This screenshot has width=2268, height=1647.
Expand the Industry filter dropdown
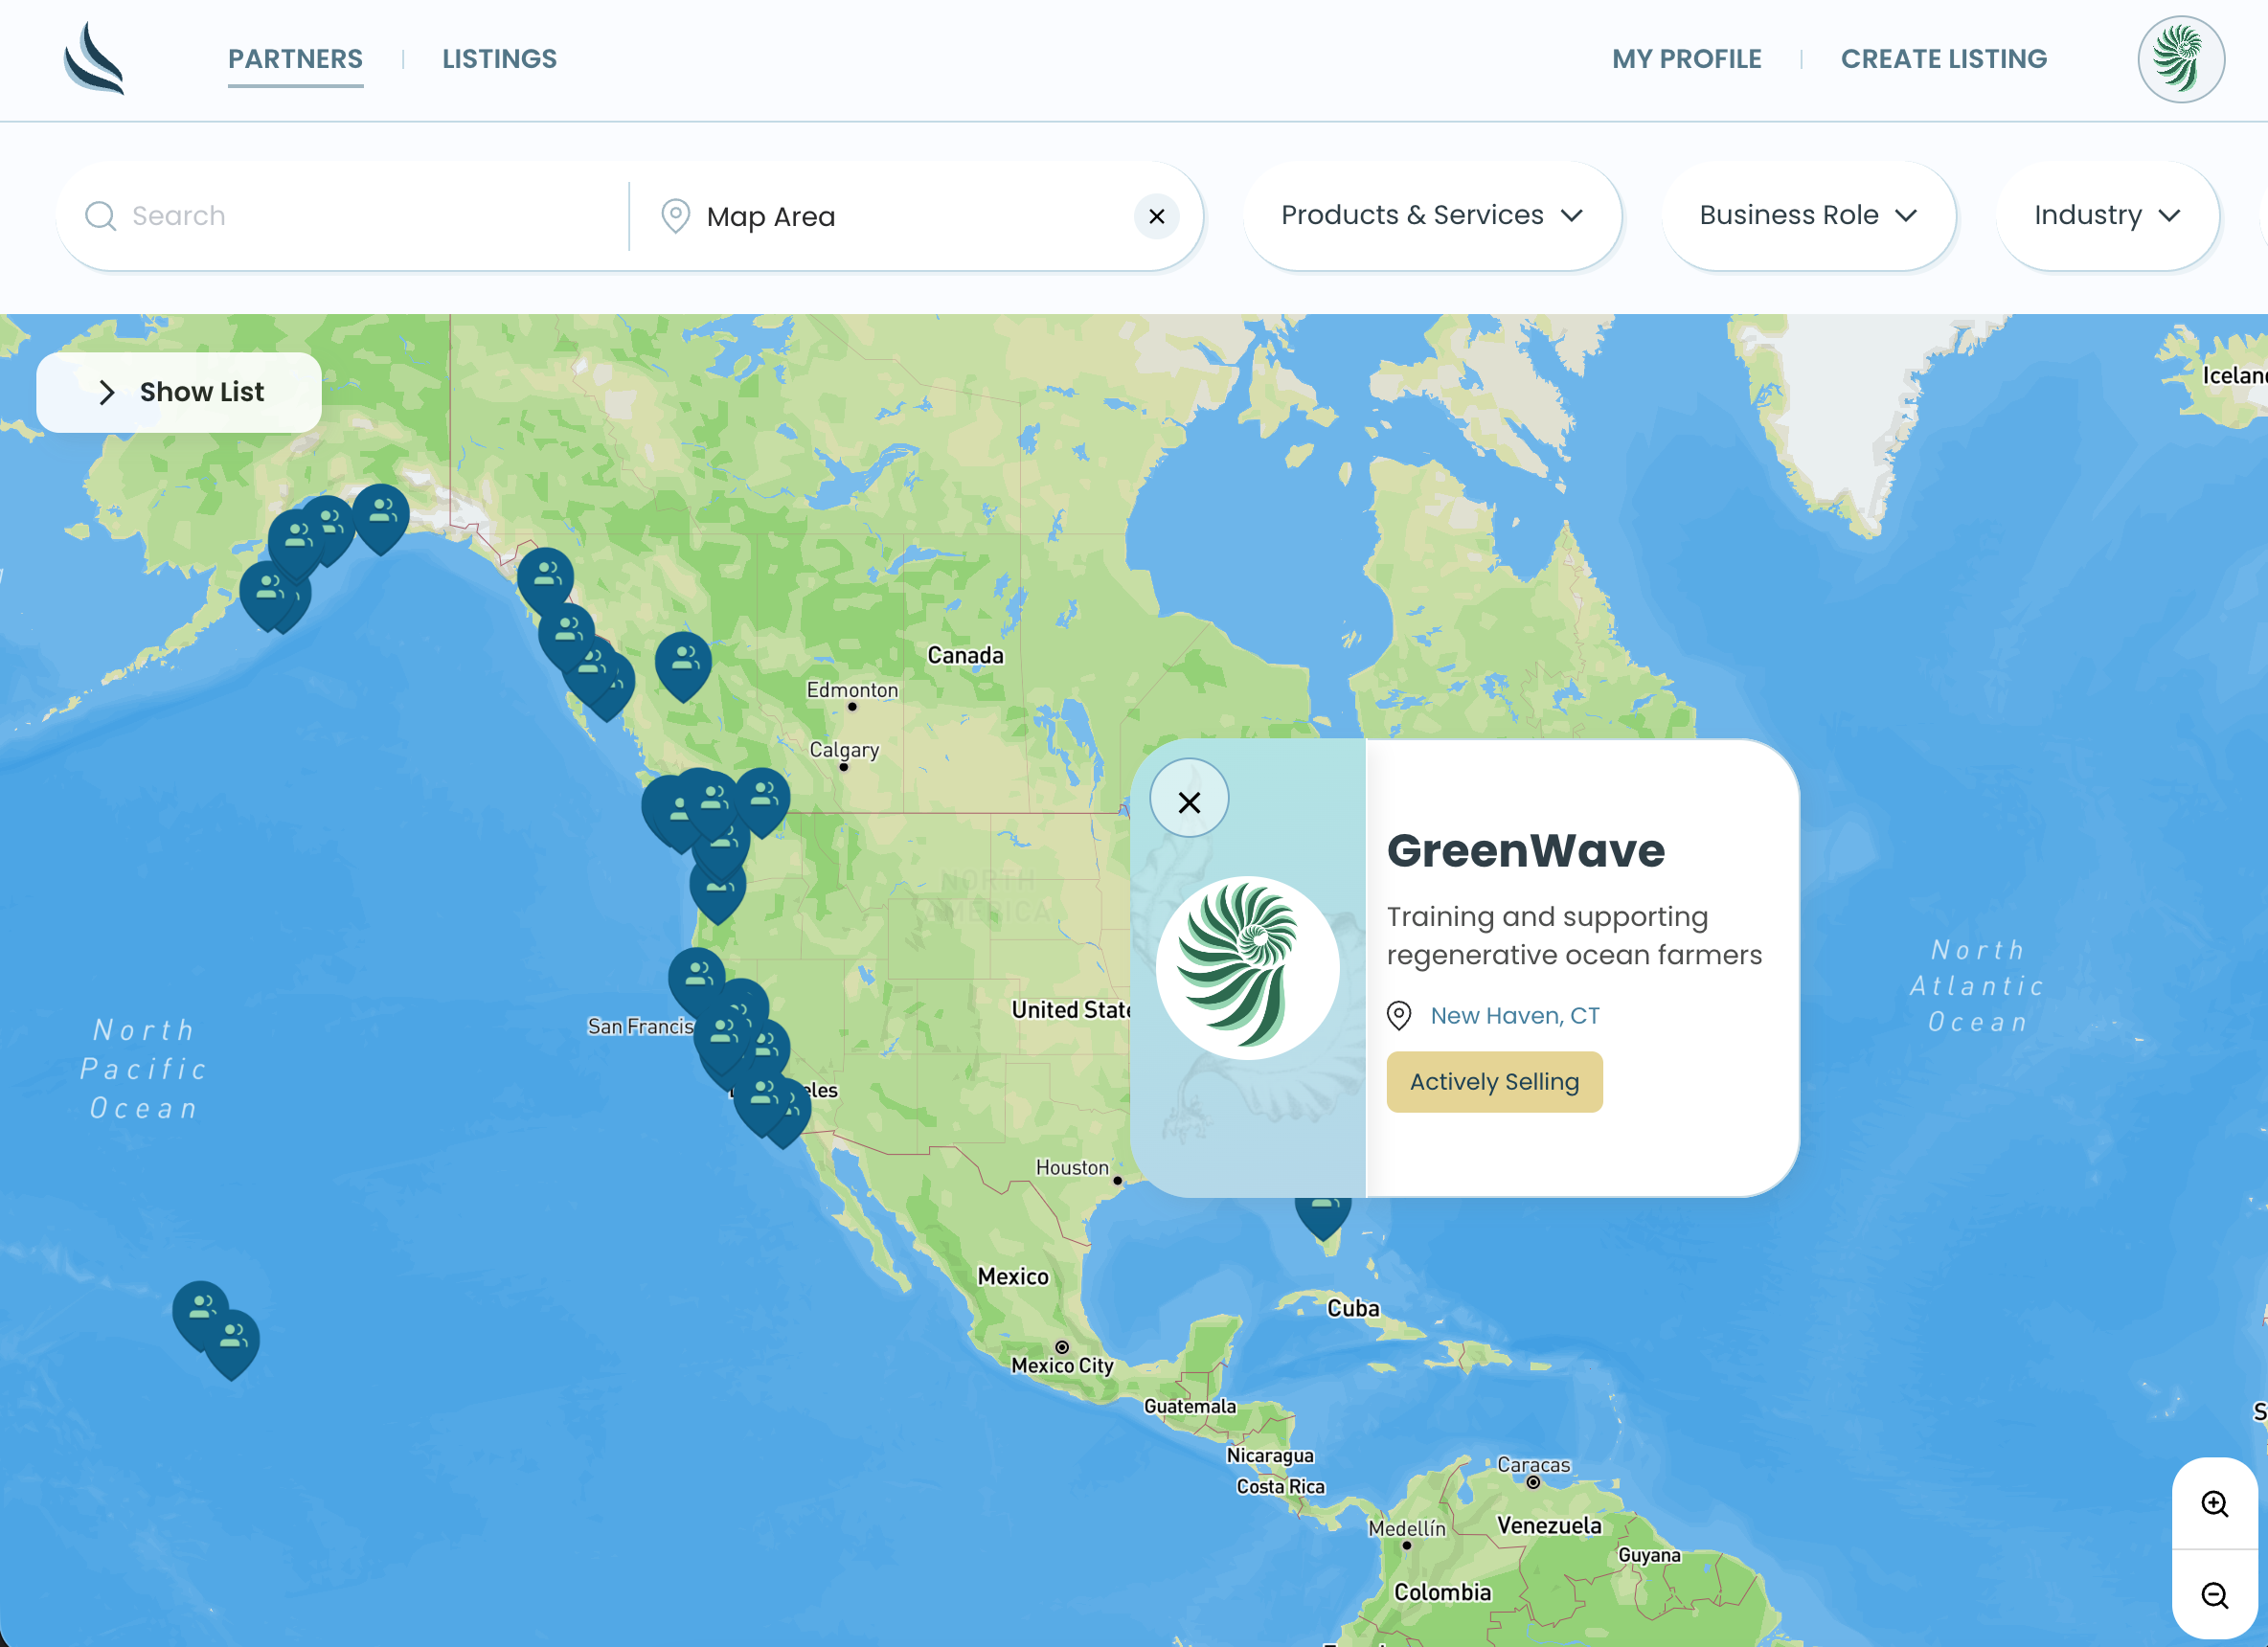pos(2107,215)
